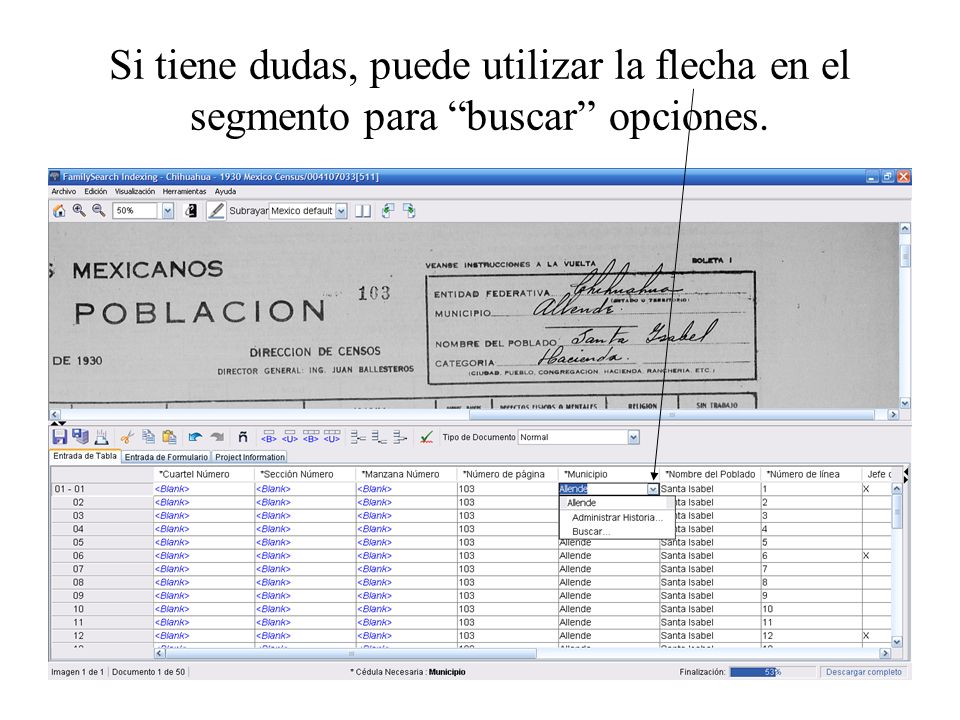Zoom out of the census image
Viewport: 960px width, 720px height.
[98, 211]
